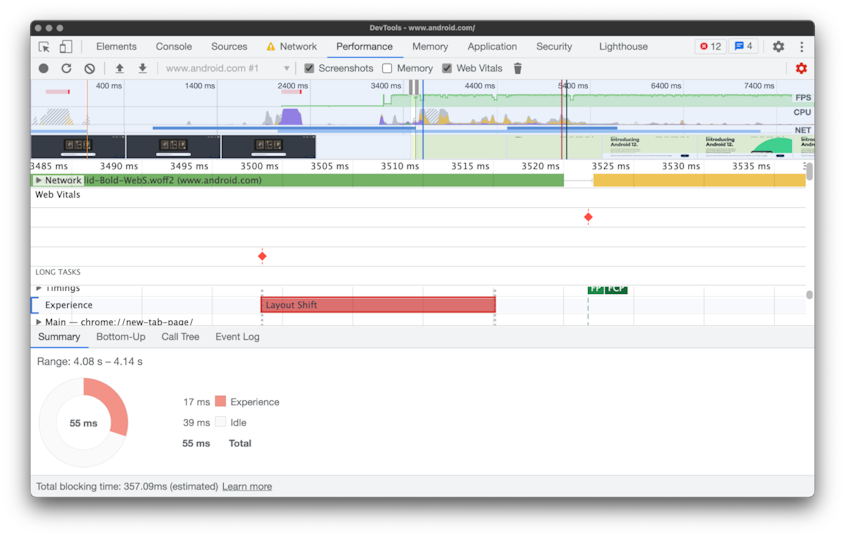Save profile with the download arrow
Viewport: 845px width, 537px height.
click(143, 69)
